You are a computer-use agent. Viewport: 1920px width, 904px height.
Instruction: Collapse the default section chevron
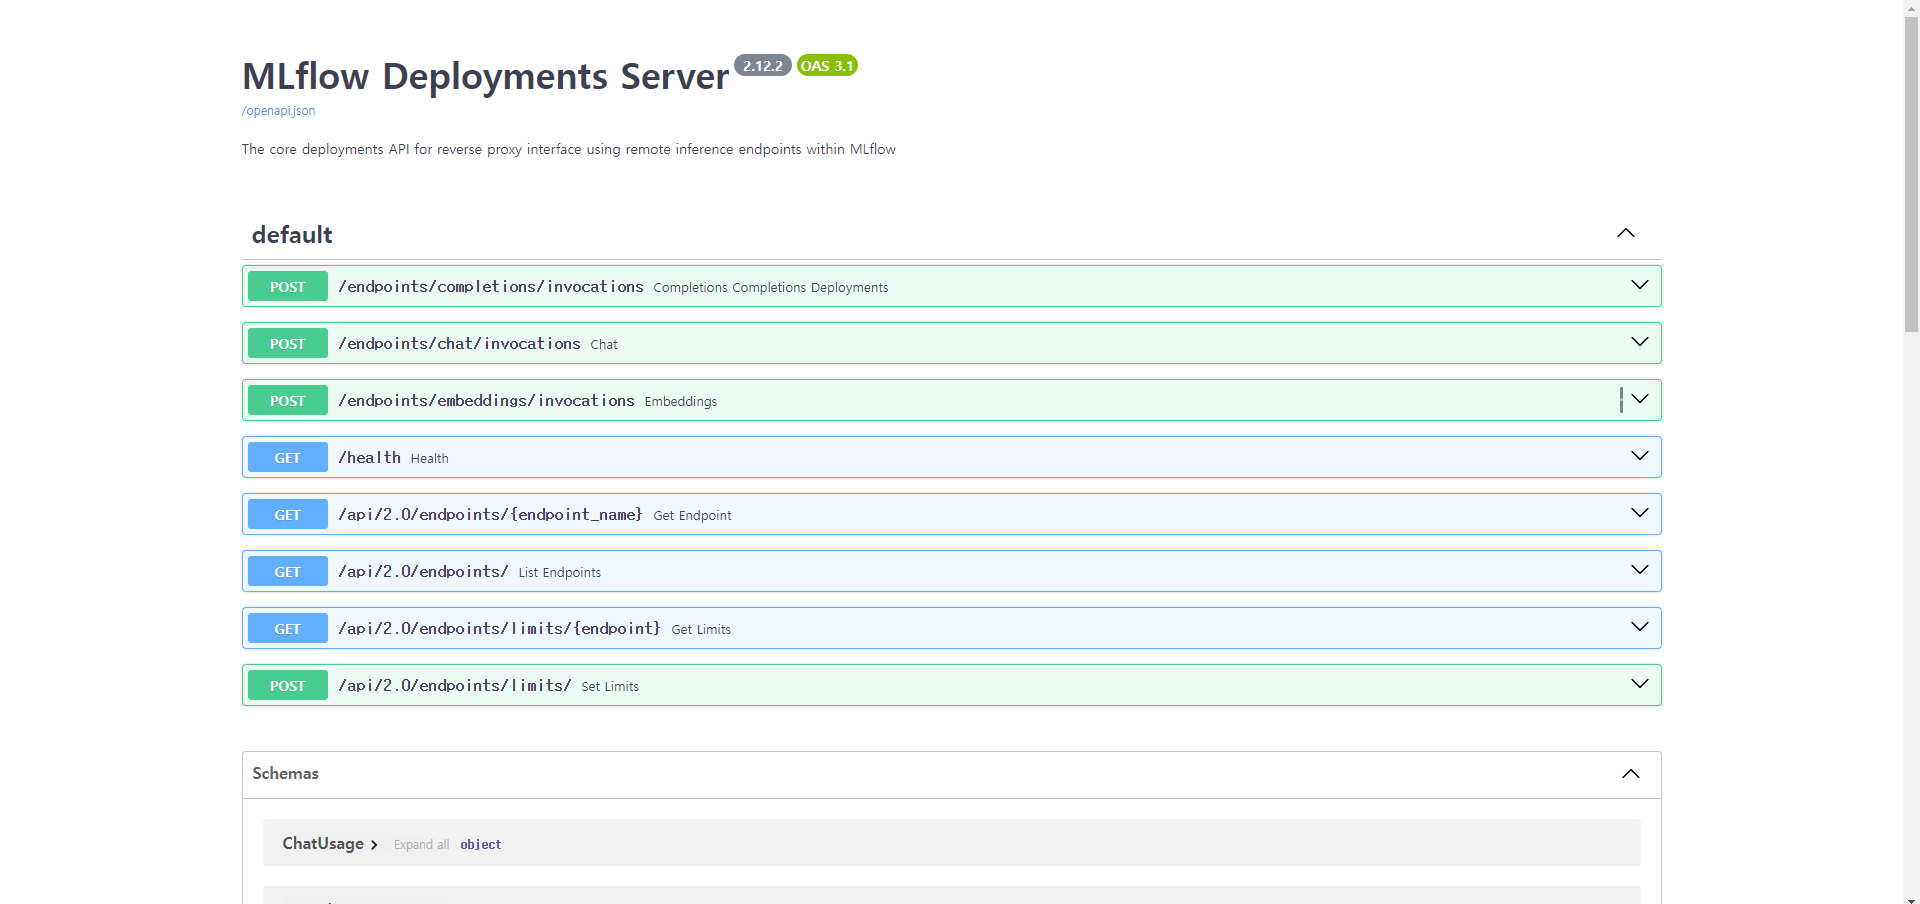[1626, 233]
